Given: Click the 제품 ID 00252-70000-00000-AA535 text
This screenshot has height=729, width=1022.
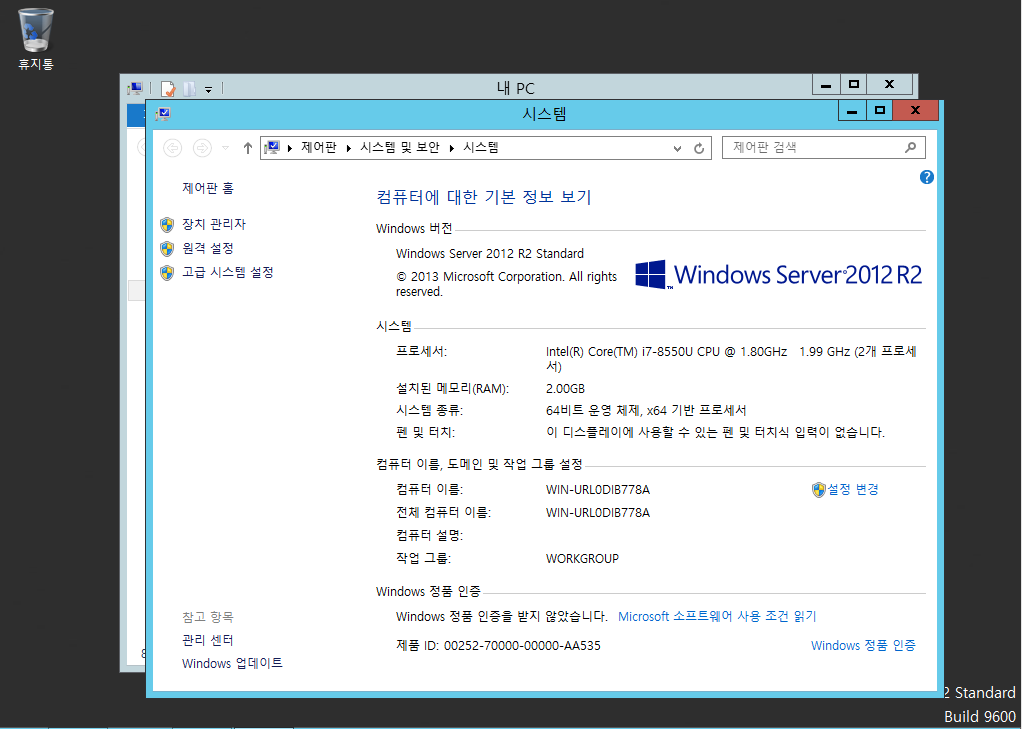Looking at the screenshot, I should pos(498,646).
